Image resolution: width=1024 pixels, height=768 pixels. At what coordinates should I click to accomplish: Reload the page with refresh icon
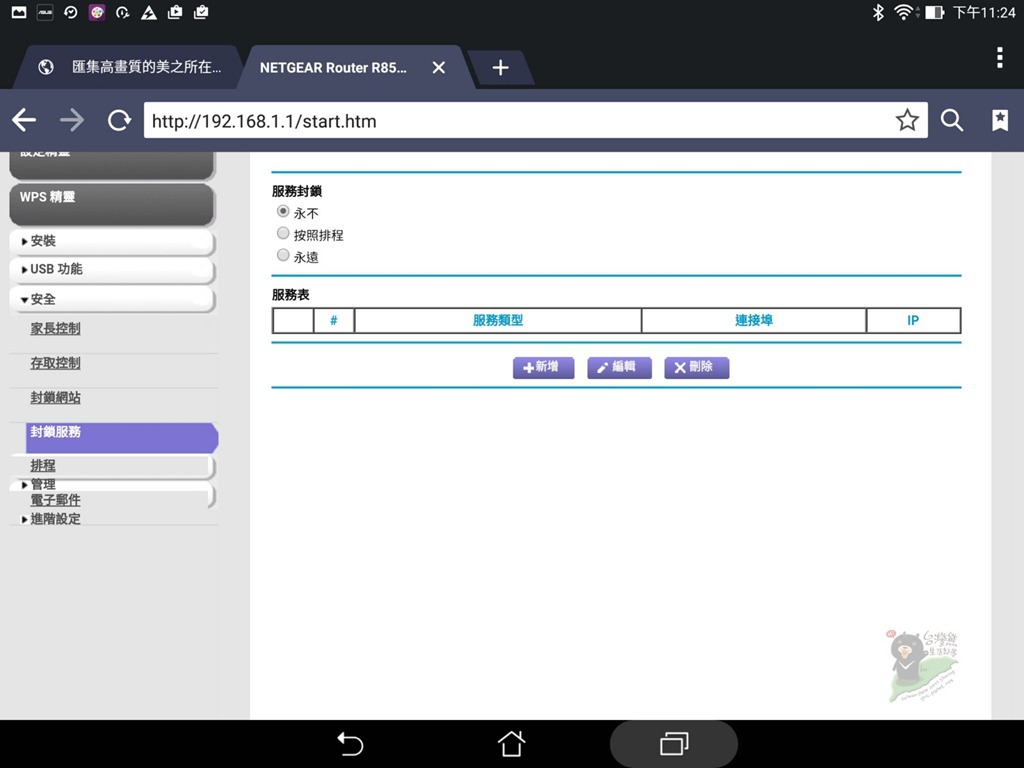click(x=119, y=120)
